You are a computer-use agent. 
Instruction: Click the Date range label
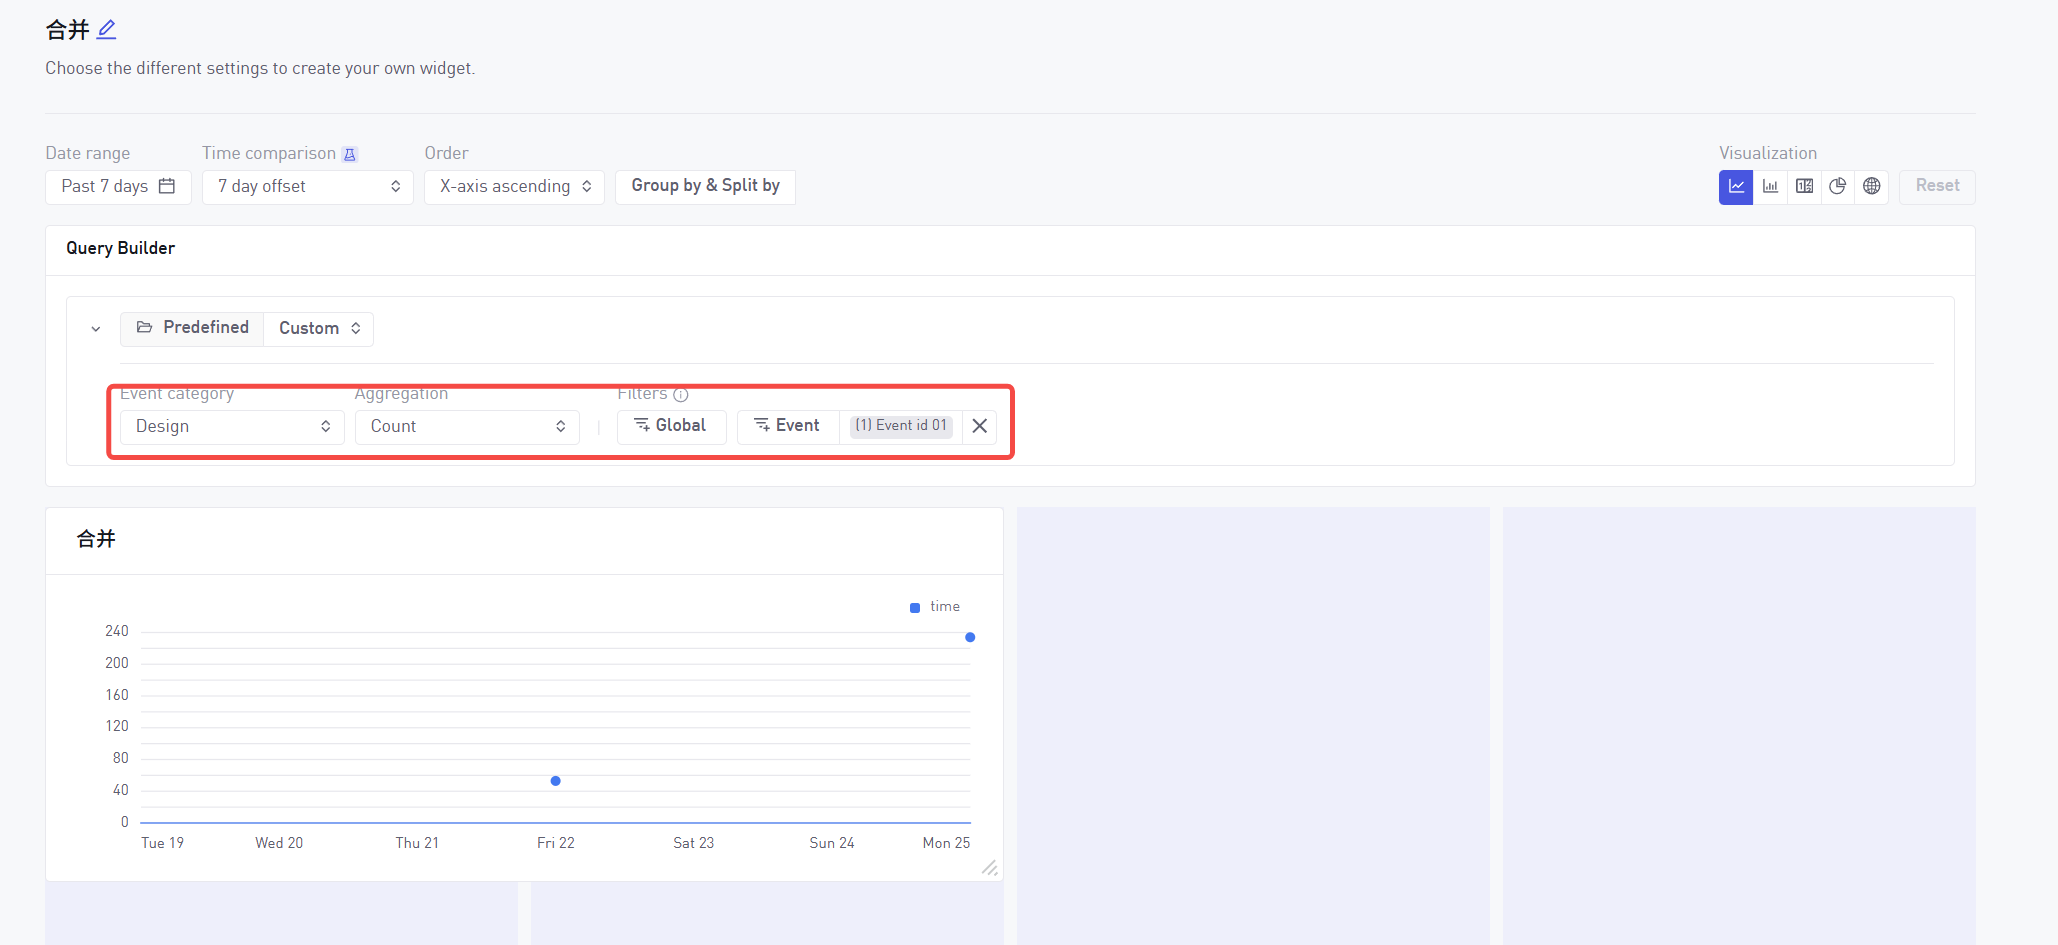pyautogui.click(x=88, y=154)
